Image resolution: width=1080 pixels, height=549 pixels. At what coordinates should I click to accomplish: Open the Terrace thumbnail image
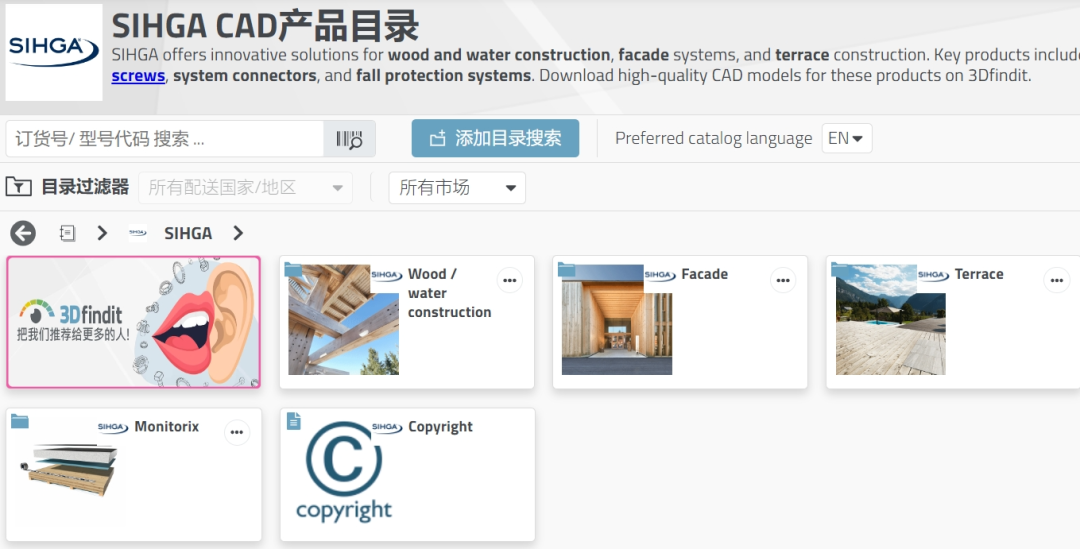890,320
